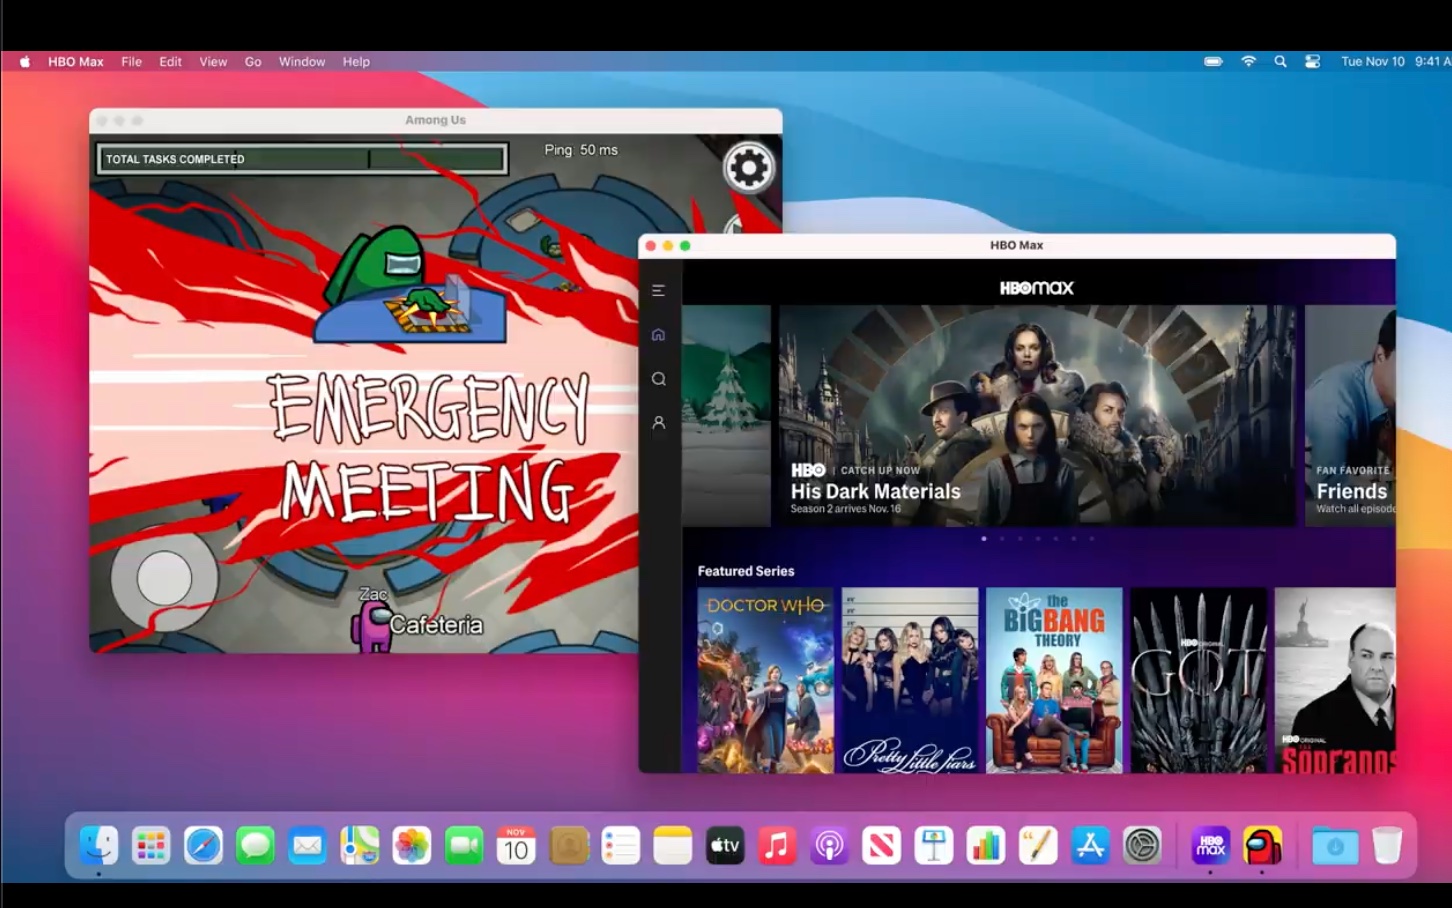Click the Tue Nov 10 date in menu bar

tap(1373, 61)
